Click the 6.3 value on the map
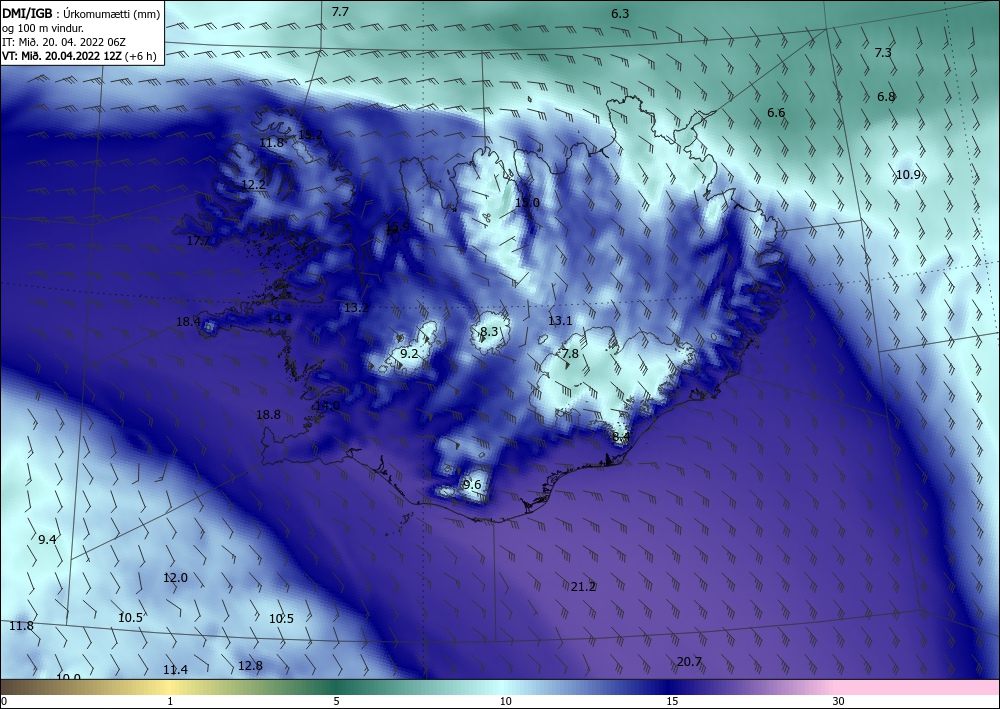Screen dimensions: 1000x709 (620, 13)
